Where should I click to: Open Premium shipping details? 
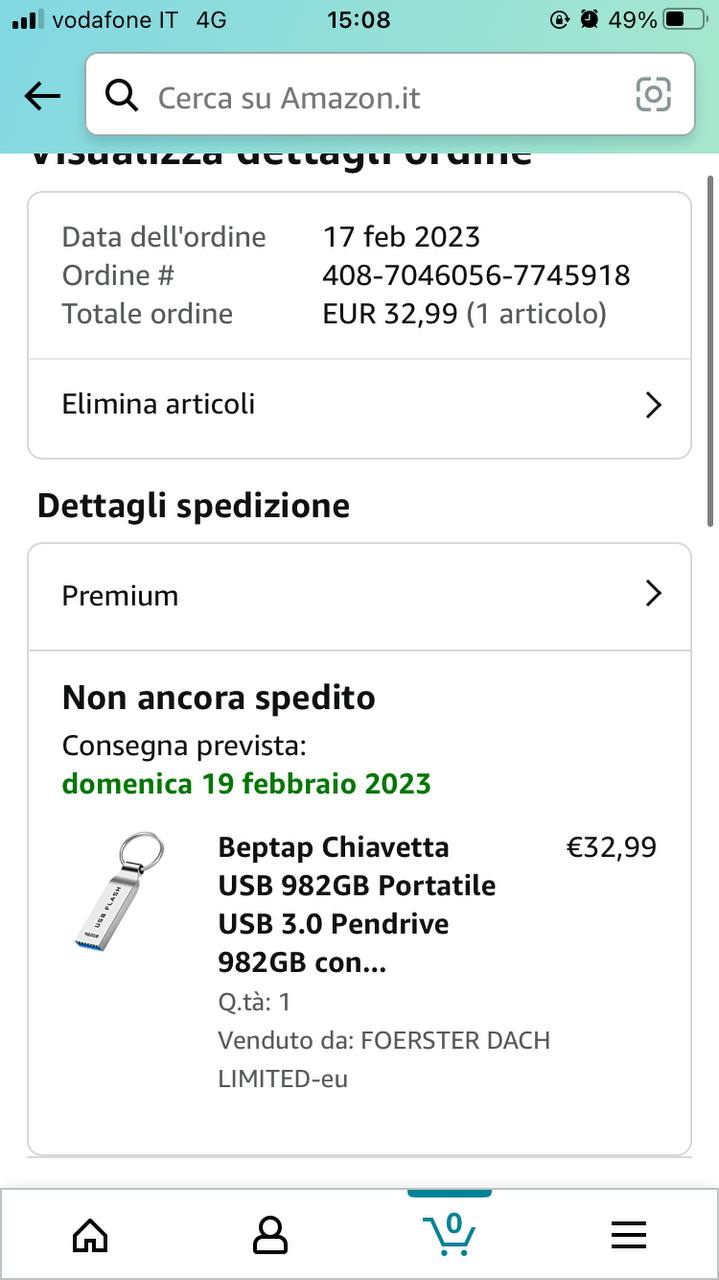(x=120, y=596)
